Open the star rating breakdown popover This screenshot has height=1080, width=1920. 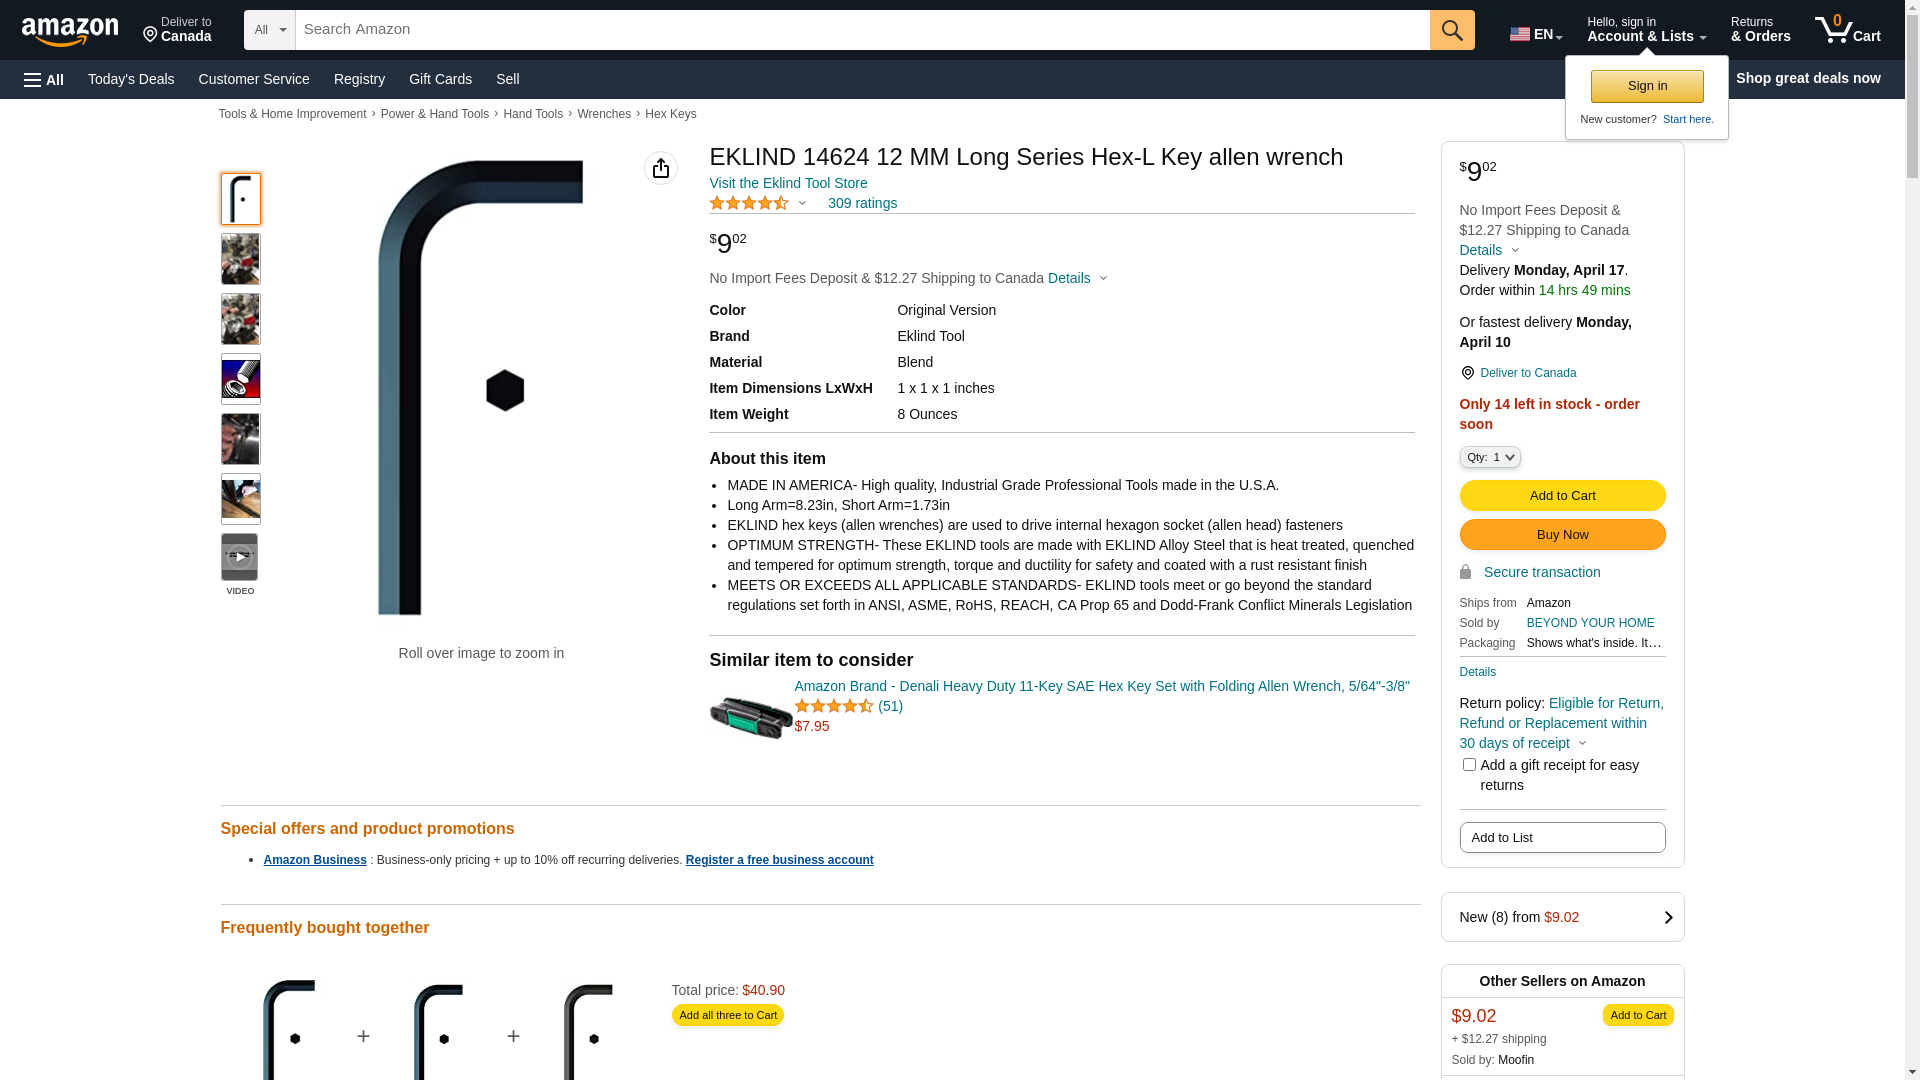click(758, 203)
